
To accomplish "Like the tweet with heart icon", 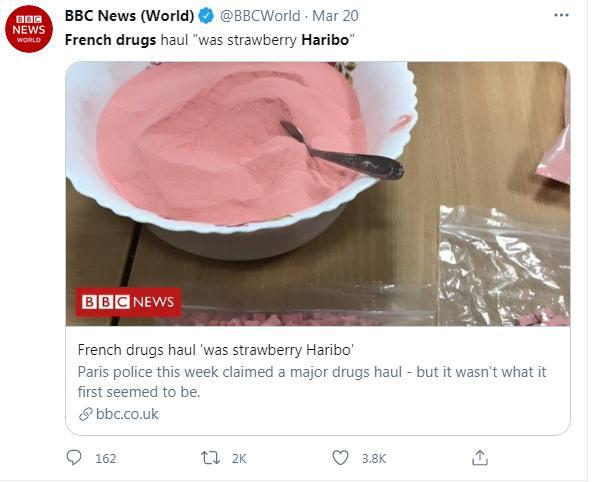I will click(x=340, y=458).
